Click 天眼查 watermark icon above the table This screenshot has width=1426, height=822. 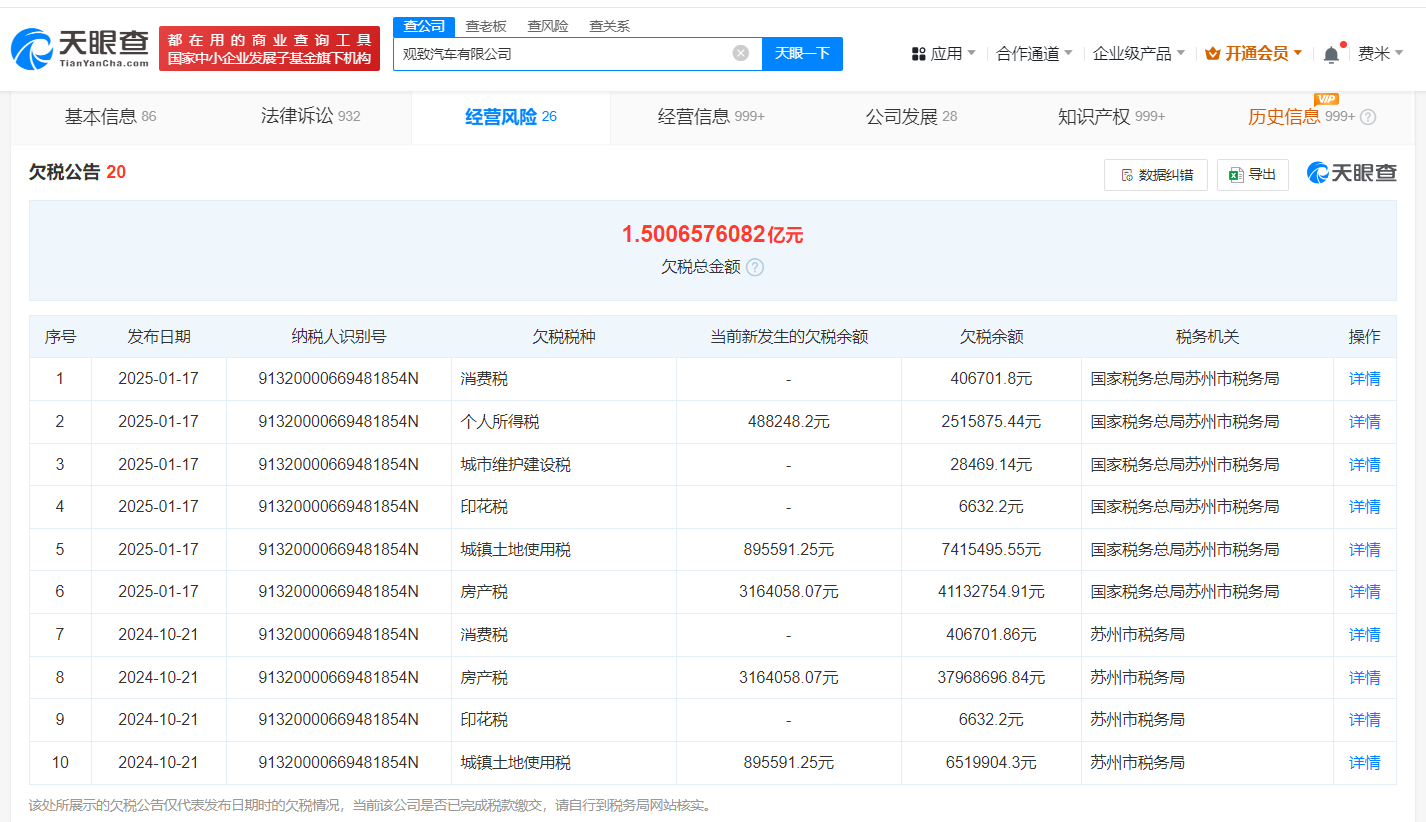[1317, 172]
